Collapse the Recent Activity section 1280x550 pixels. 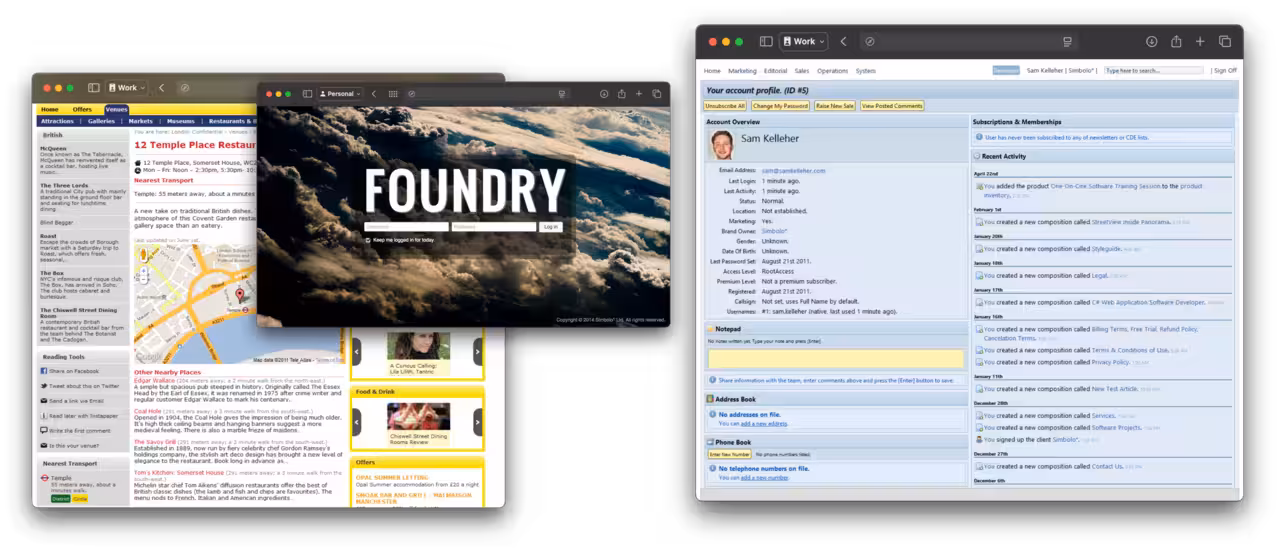(x=976, y=156)
